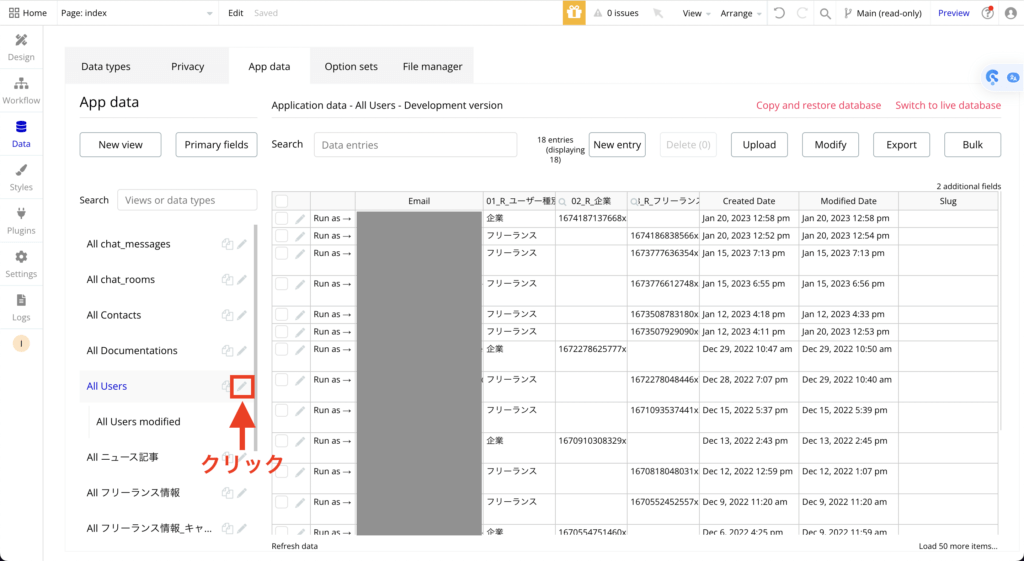
Task: Click the New view button
Action: tap(120, 145)
